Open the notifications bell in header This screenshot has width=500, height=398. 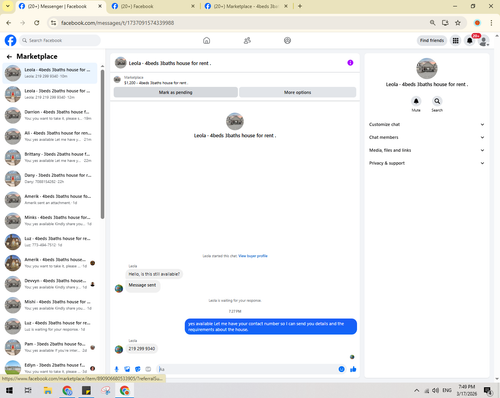(x=469, y=41)
